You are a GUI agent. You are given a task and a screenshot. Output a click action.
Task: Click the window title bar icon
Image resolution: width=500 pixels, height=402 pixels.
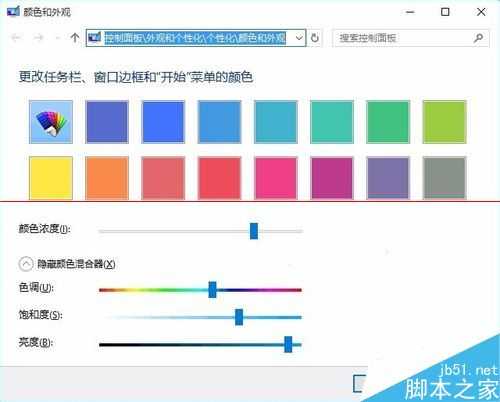tap(13, 12)
